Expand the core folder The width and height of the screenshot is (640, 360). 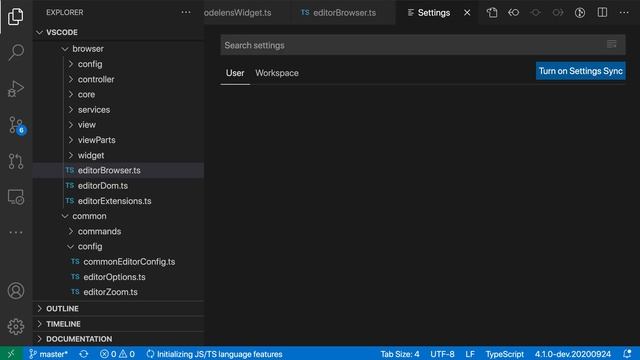coord(118,94)
